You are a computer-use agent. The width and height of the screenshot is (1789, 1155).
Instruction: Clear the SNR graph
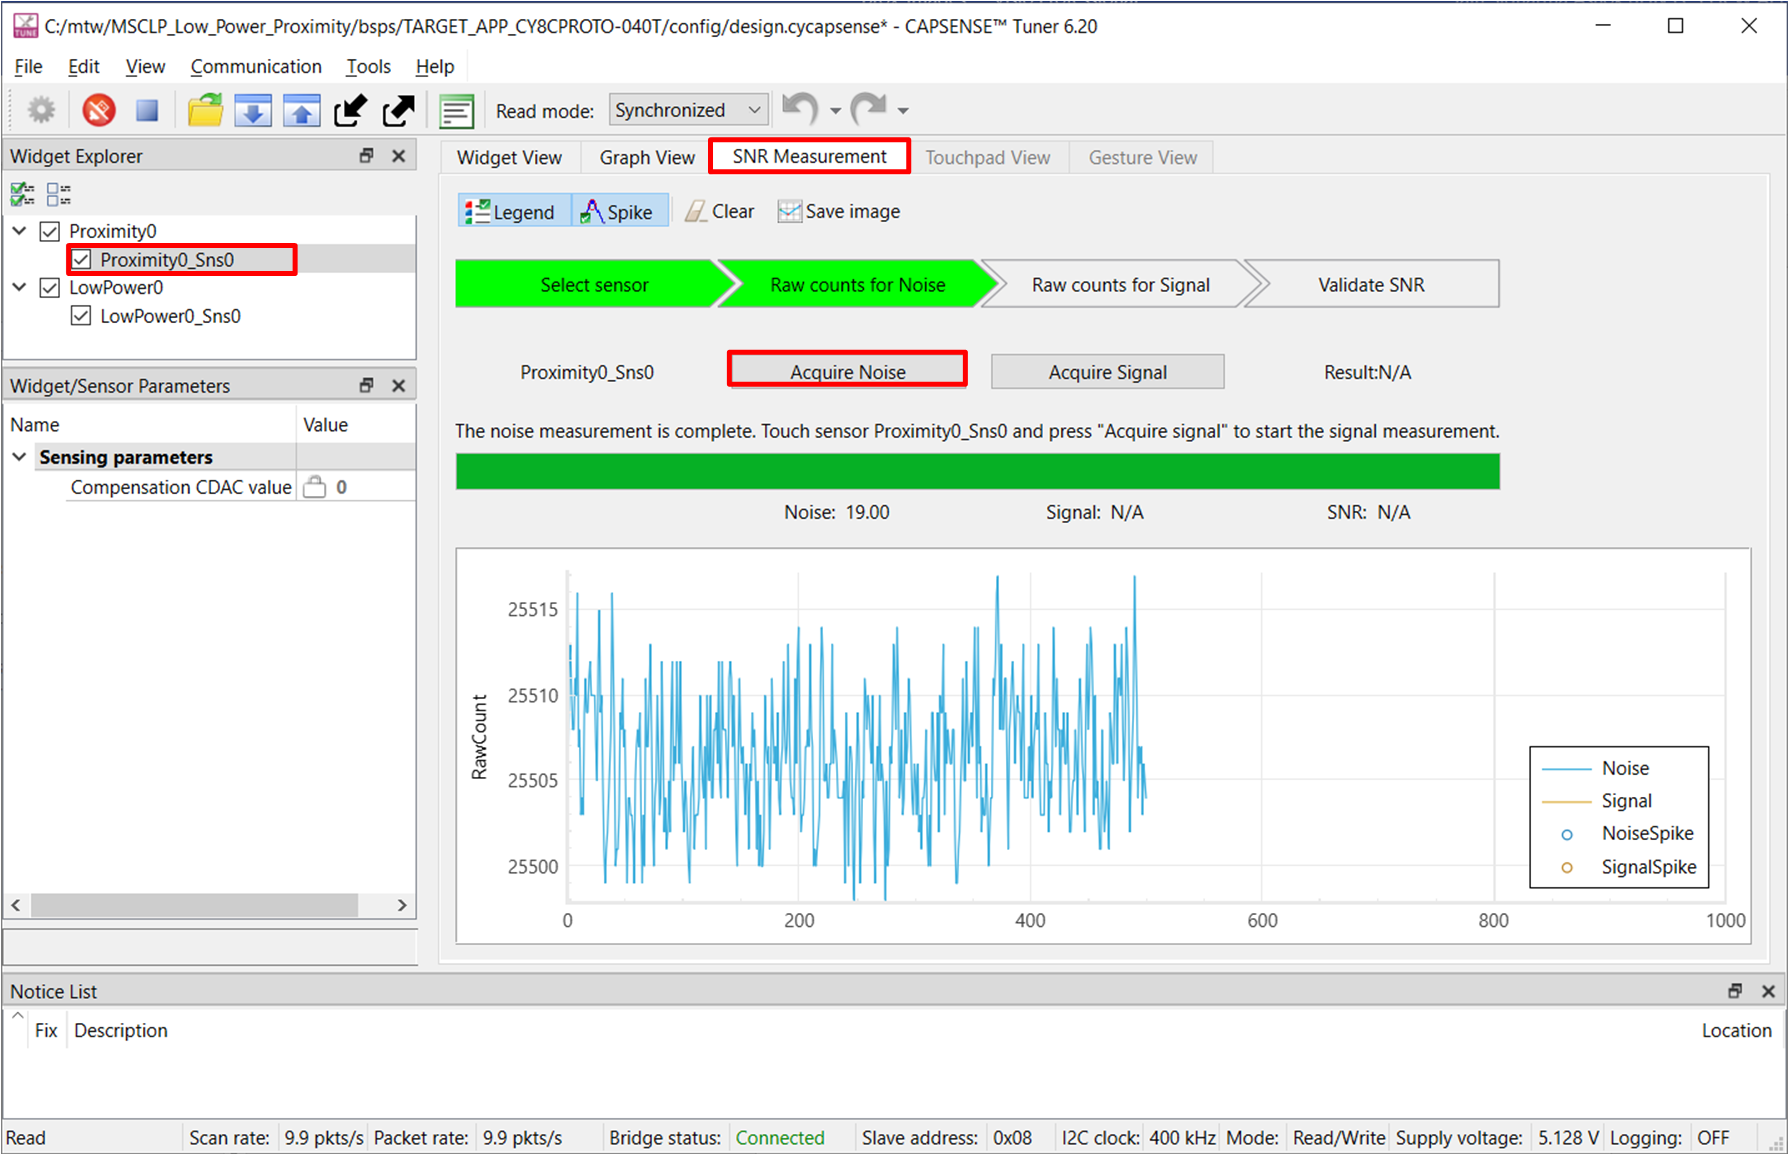coord(720,211)
